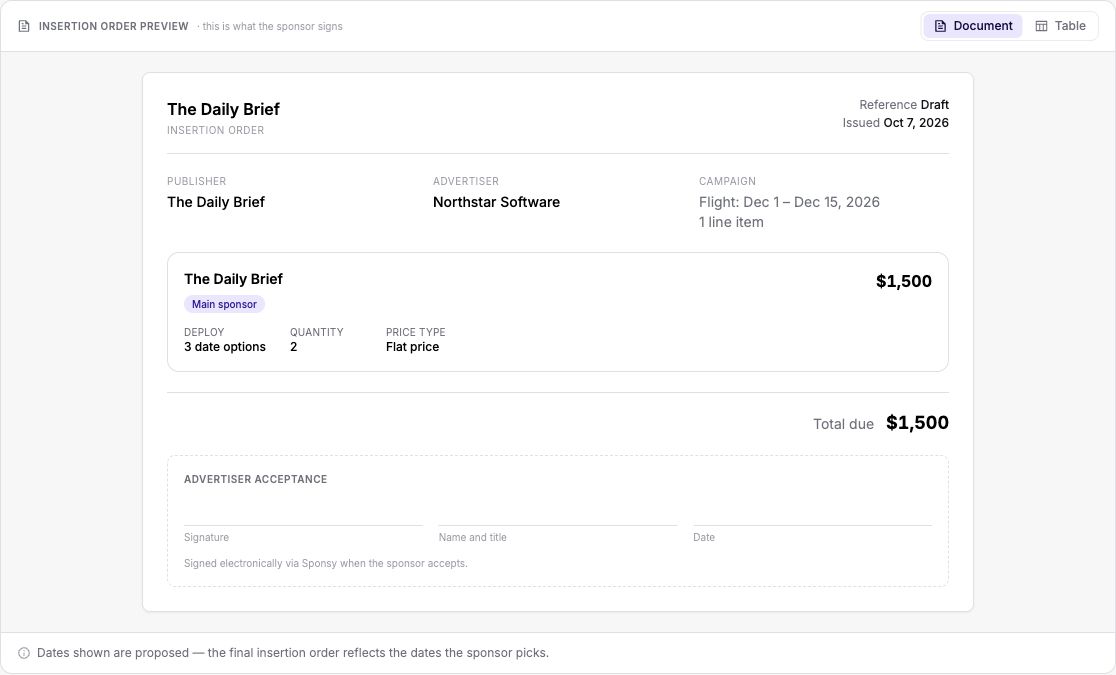Click advertiser name 'Northstar Software'
This screenshot has width=1116, height=675.
(496, 202)
